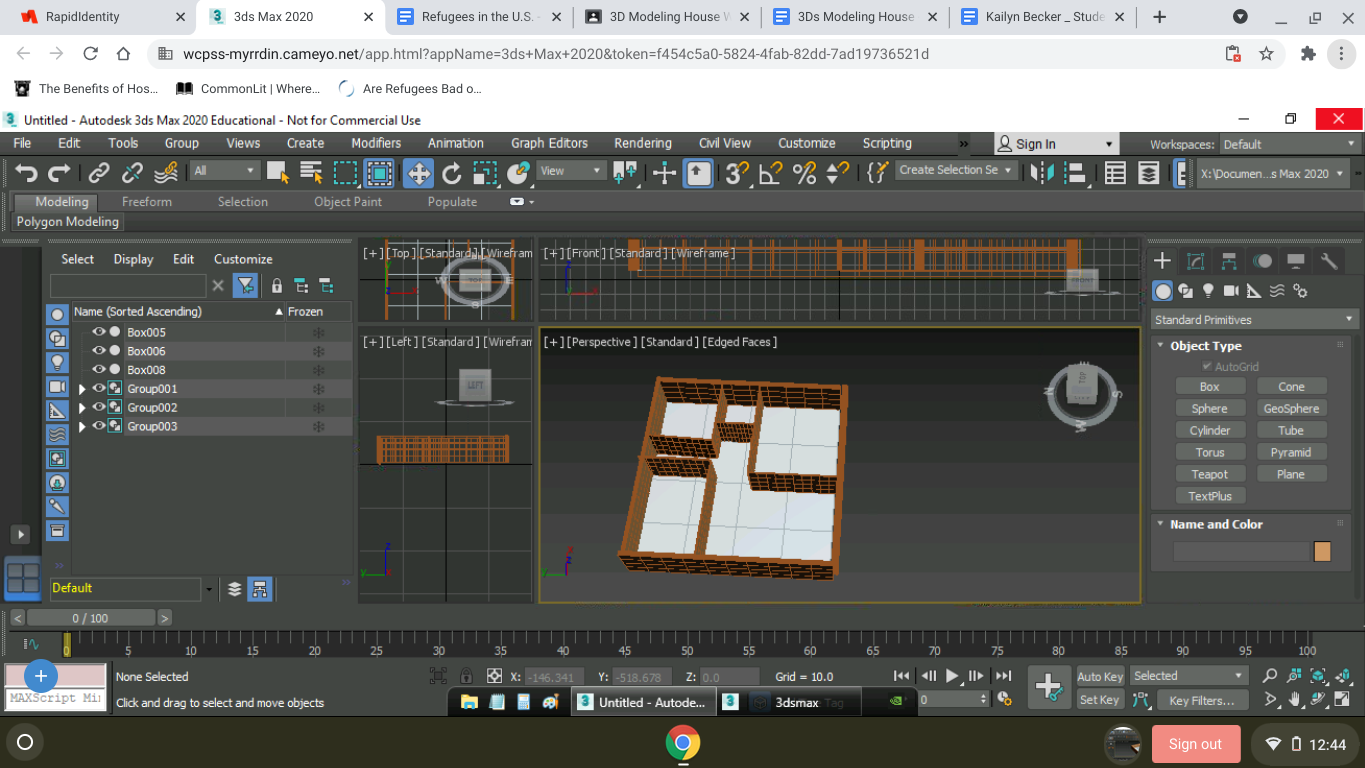Click the Zoom Extents icon near bottom right
Screen dimensions: 1365x768
(1318, 677)
